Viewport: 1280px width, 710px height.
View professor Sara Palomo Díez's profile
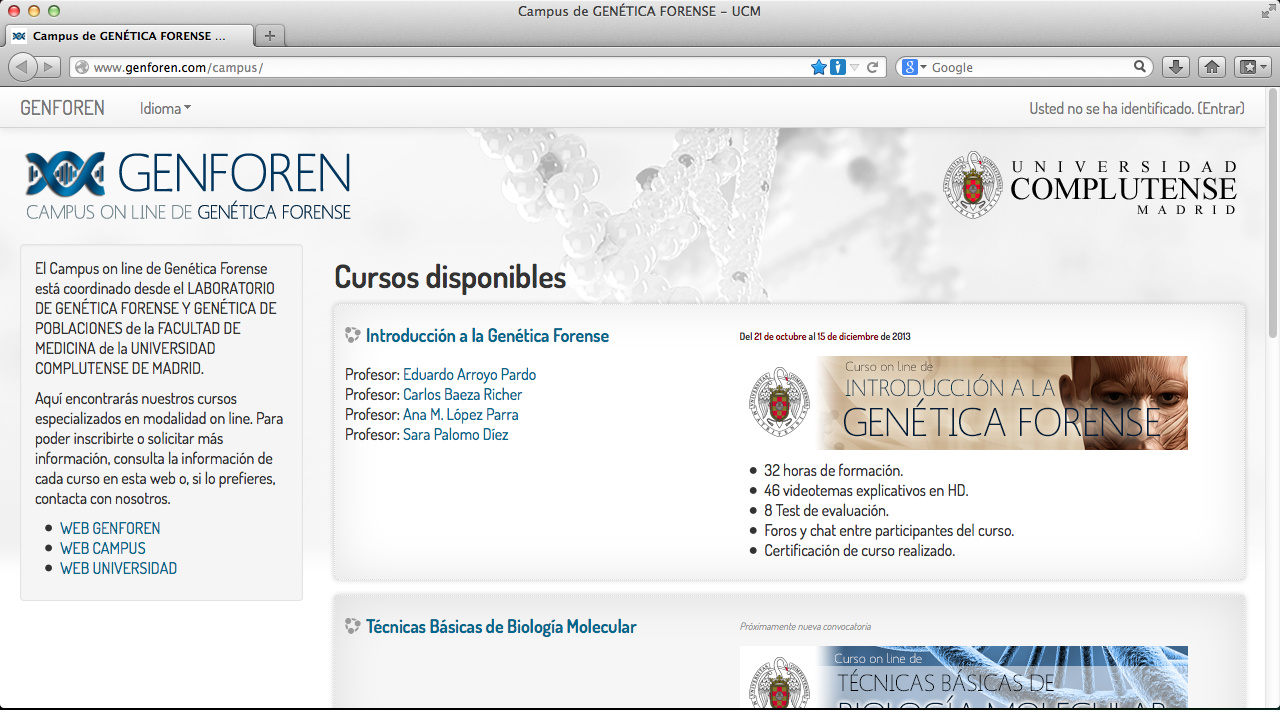(x=455, y=435)
